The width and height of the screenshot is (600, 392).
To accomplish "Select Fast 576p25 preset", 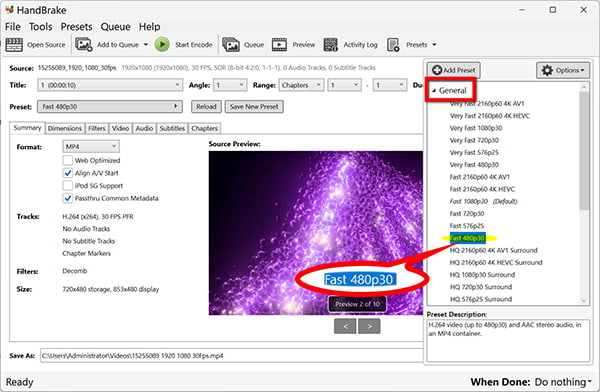I will [466, 226].
